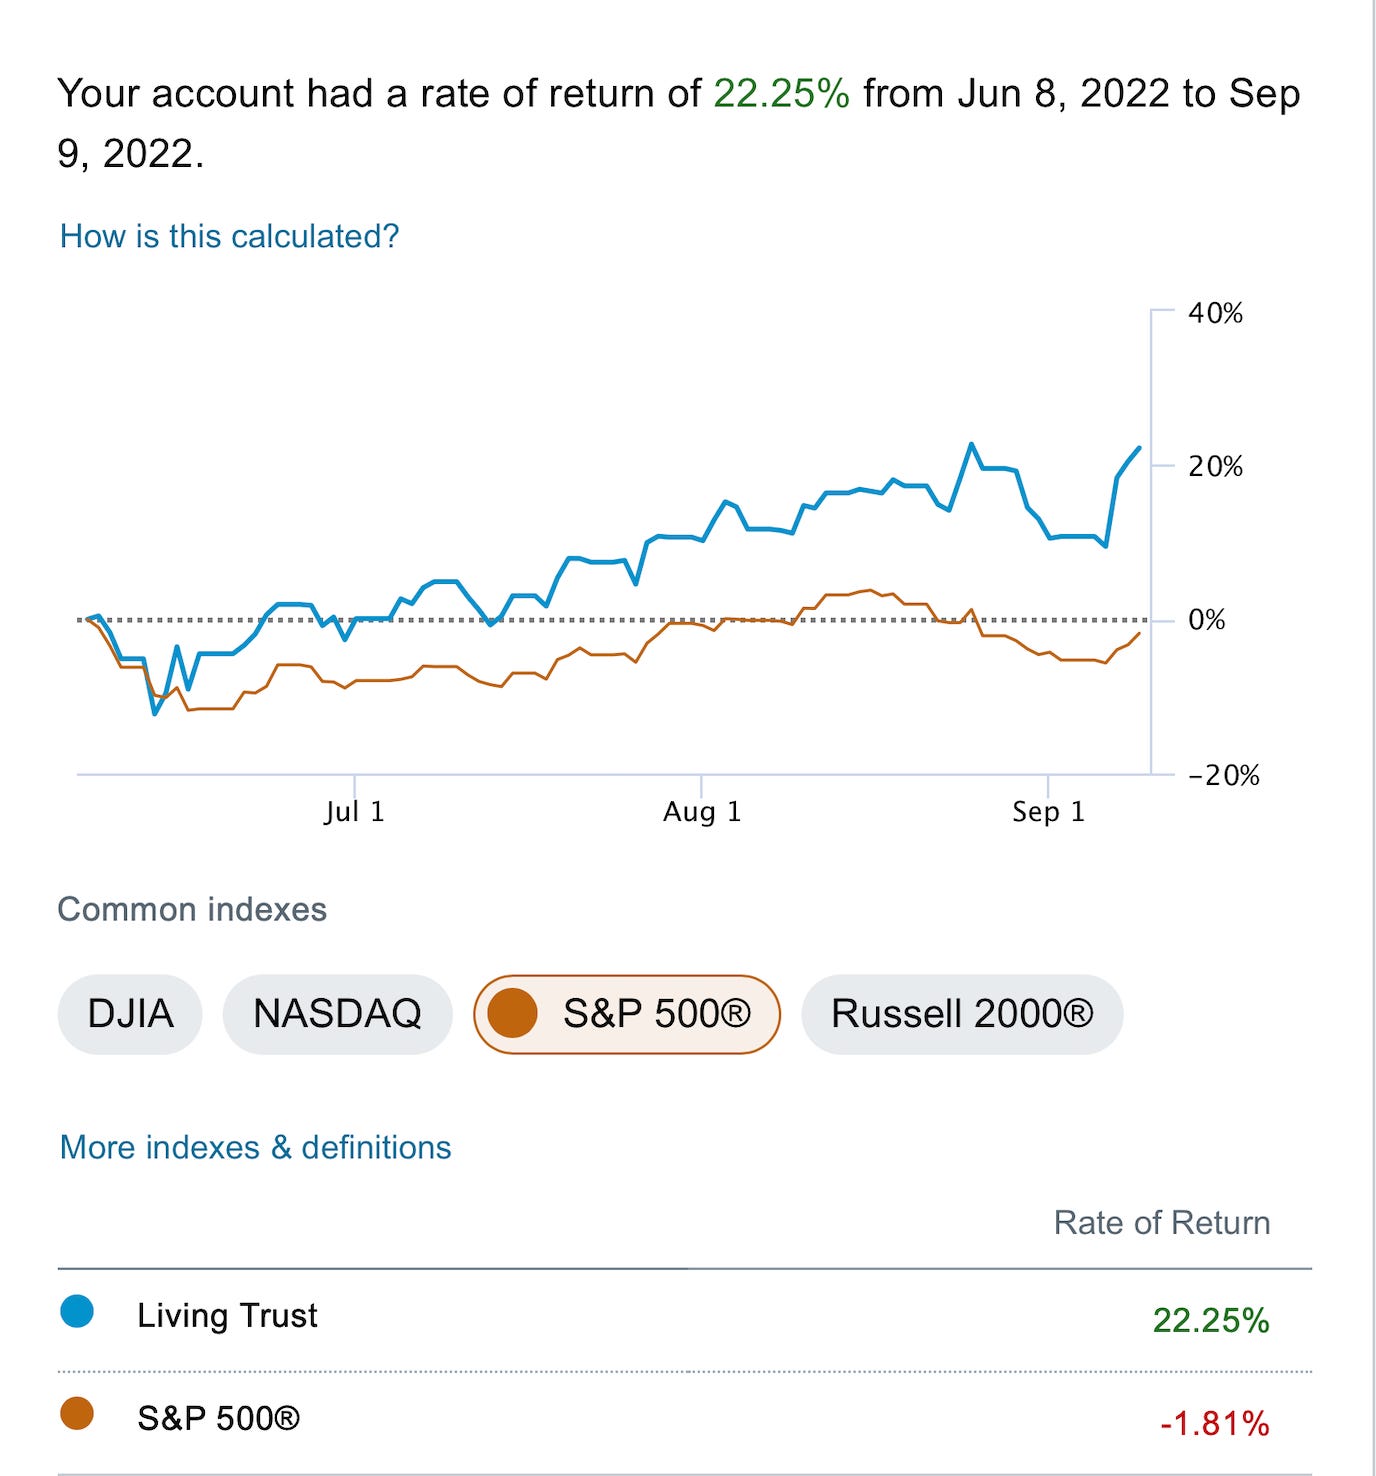Click the Common indexes heading
Screen dimensions: 1376x1476
[x=192, y=909]
